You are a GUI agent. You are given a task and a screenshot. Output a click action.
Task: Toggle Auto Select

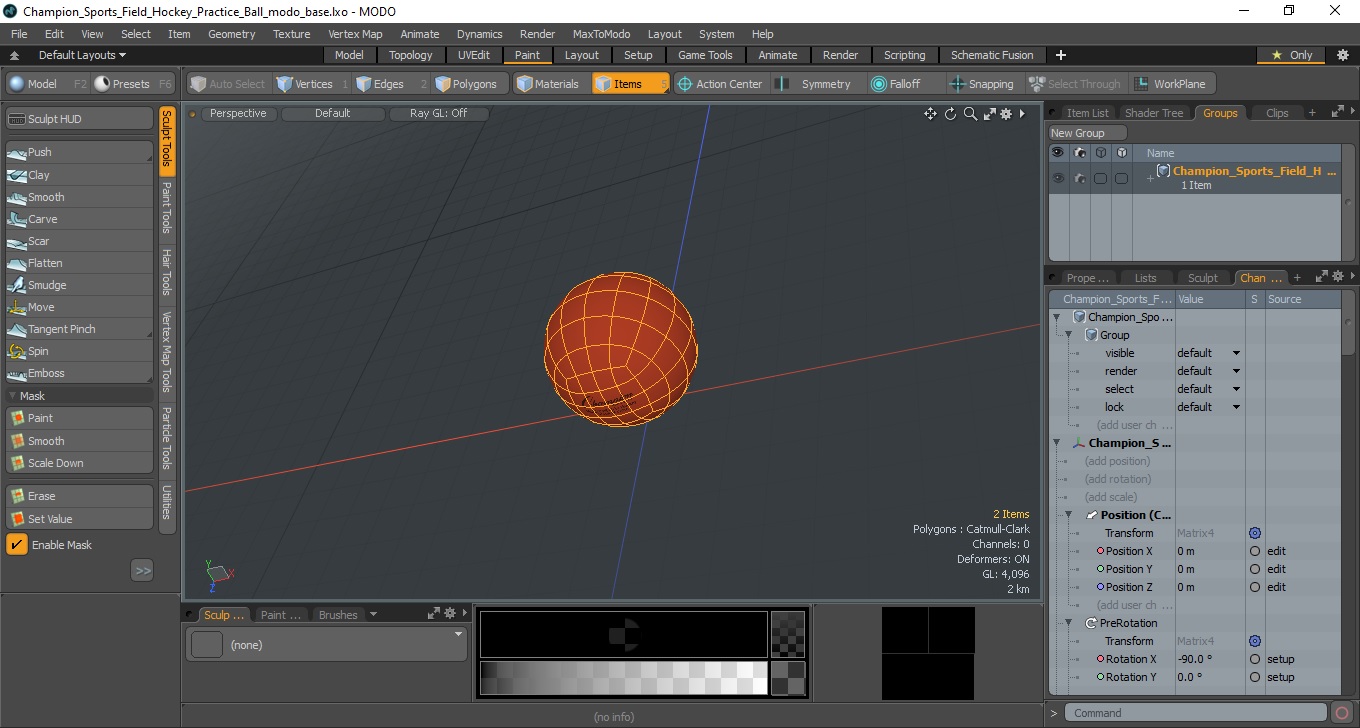(229, 84)
